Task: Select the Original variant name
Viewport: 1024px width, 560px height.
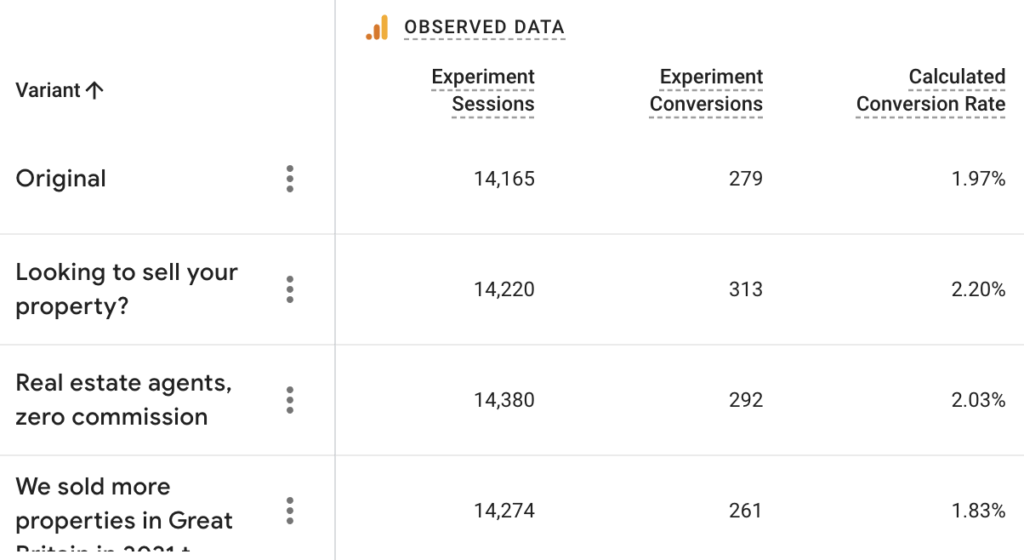Action: click(x=61, y=179)
